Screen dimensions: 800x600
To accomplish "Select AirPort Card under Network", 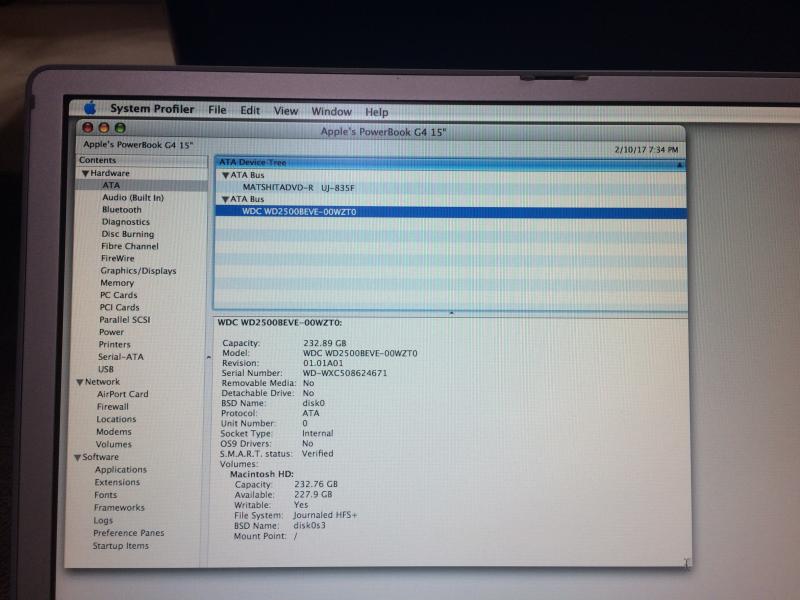I will (122, 394).
